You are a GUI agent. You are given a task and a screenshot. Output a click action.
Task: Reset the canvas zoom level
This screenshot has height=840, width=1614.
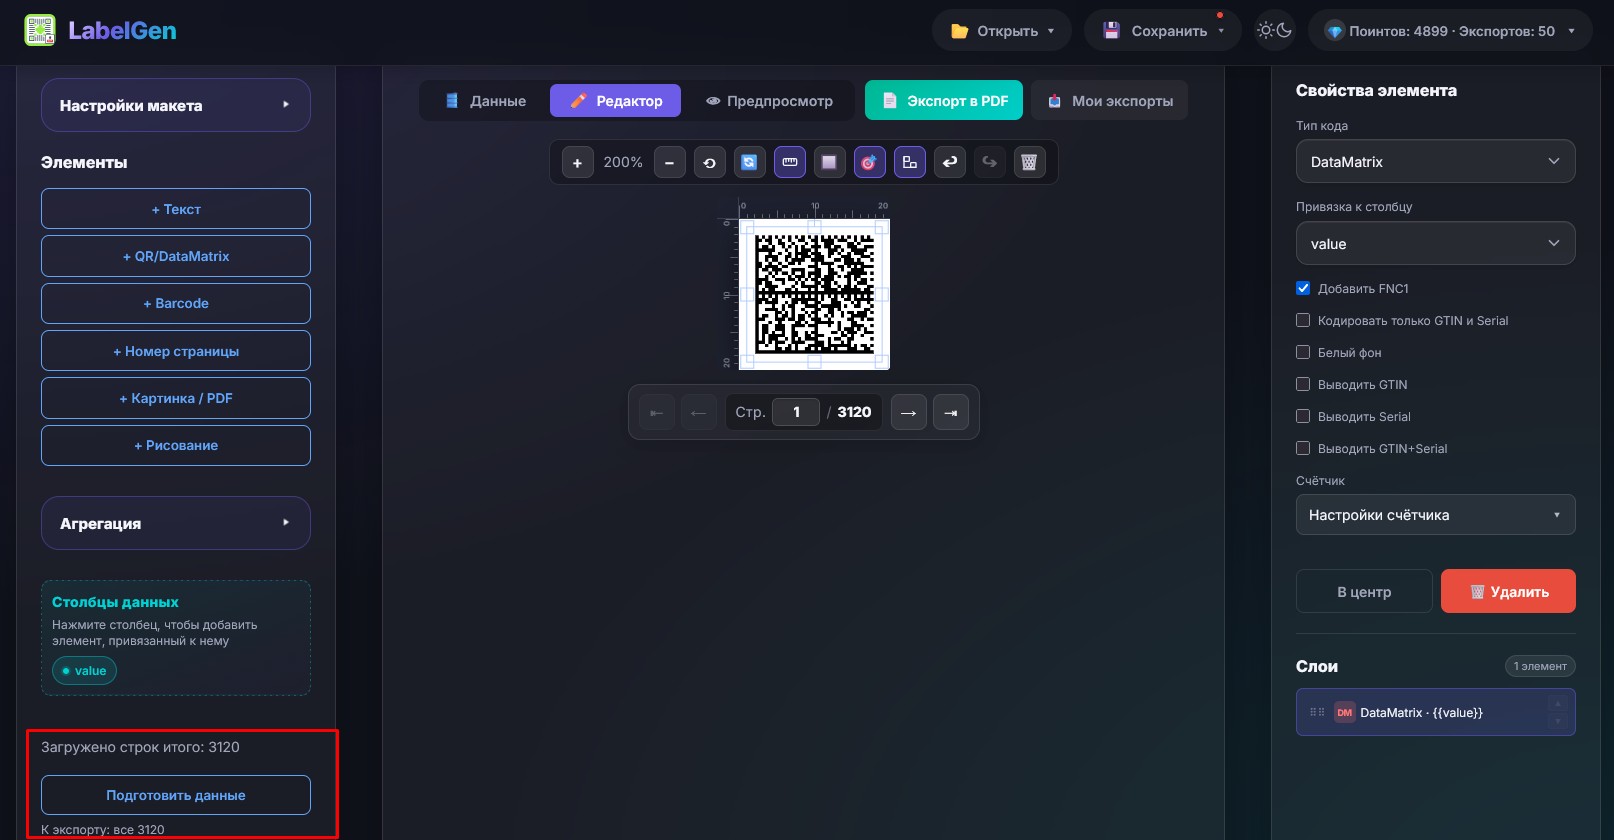[709, 162]
